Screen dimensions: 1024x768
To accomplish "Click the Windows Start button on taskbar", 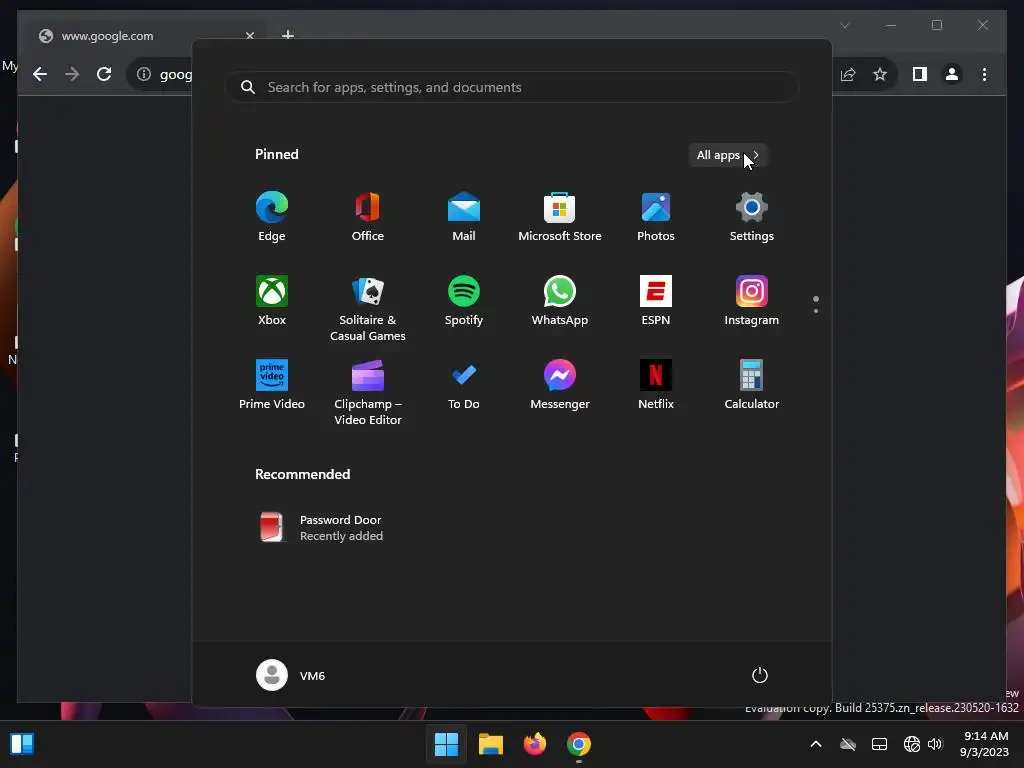I will click(447, 744).
